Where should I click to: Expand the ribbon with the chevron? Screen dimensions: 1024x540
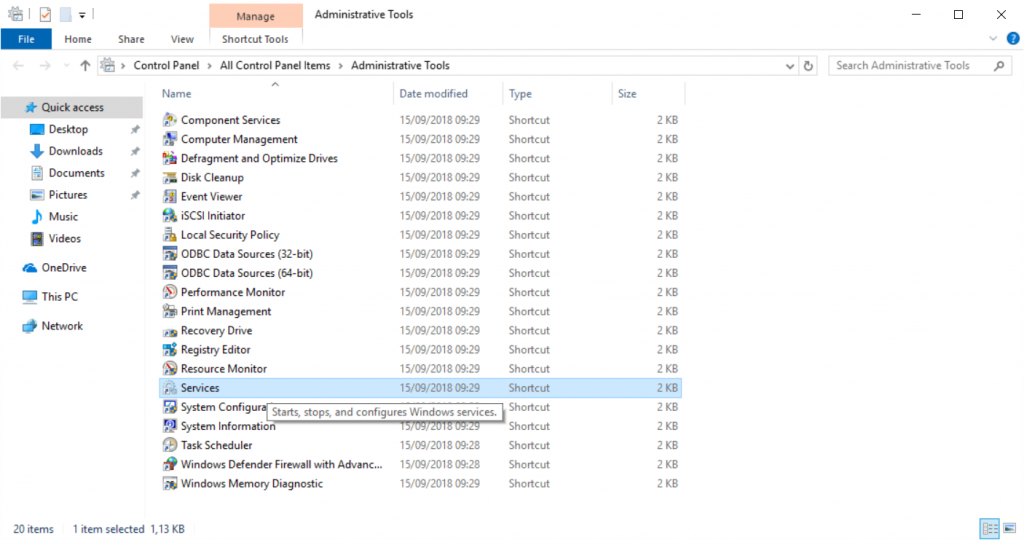point(993,39)
